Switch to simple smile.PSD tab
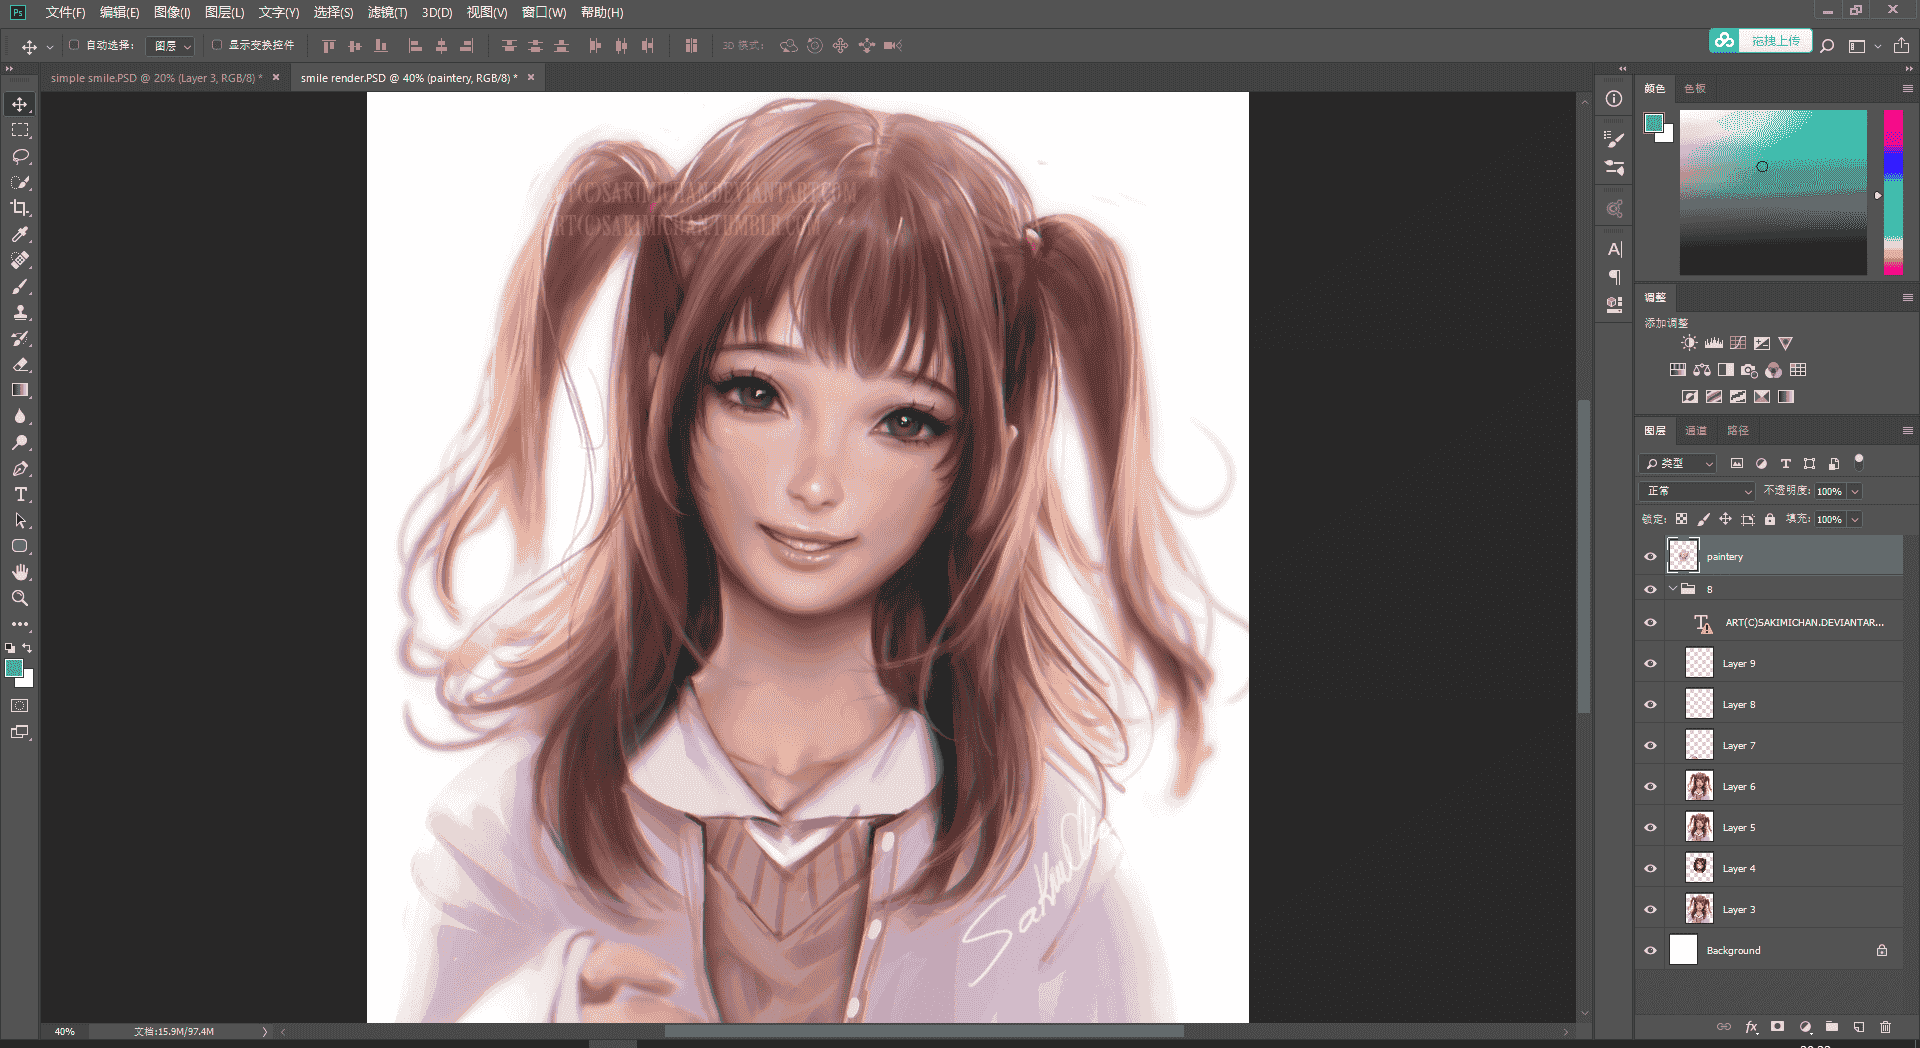The width and height of the screenshot is (1920, 1048). pos(156,77)
